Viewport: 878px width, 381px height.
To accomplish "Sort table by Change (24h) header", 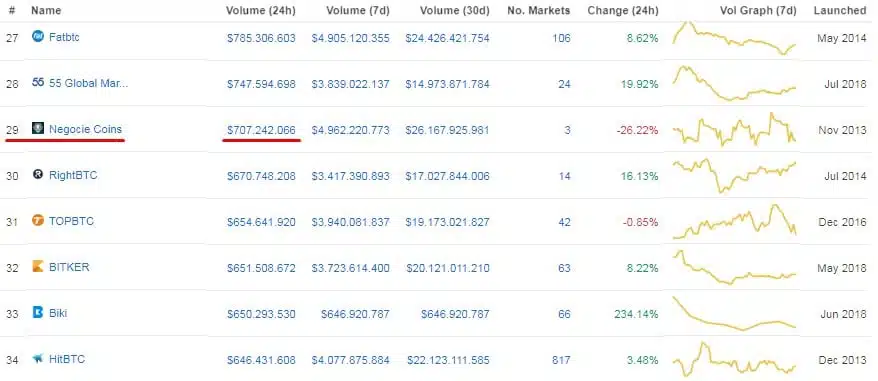I will coord(623,10).
